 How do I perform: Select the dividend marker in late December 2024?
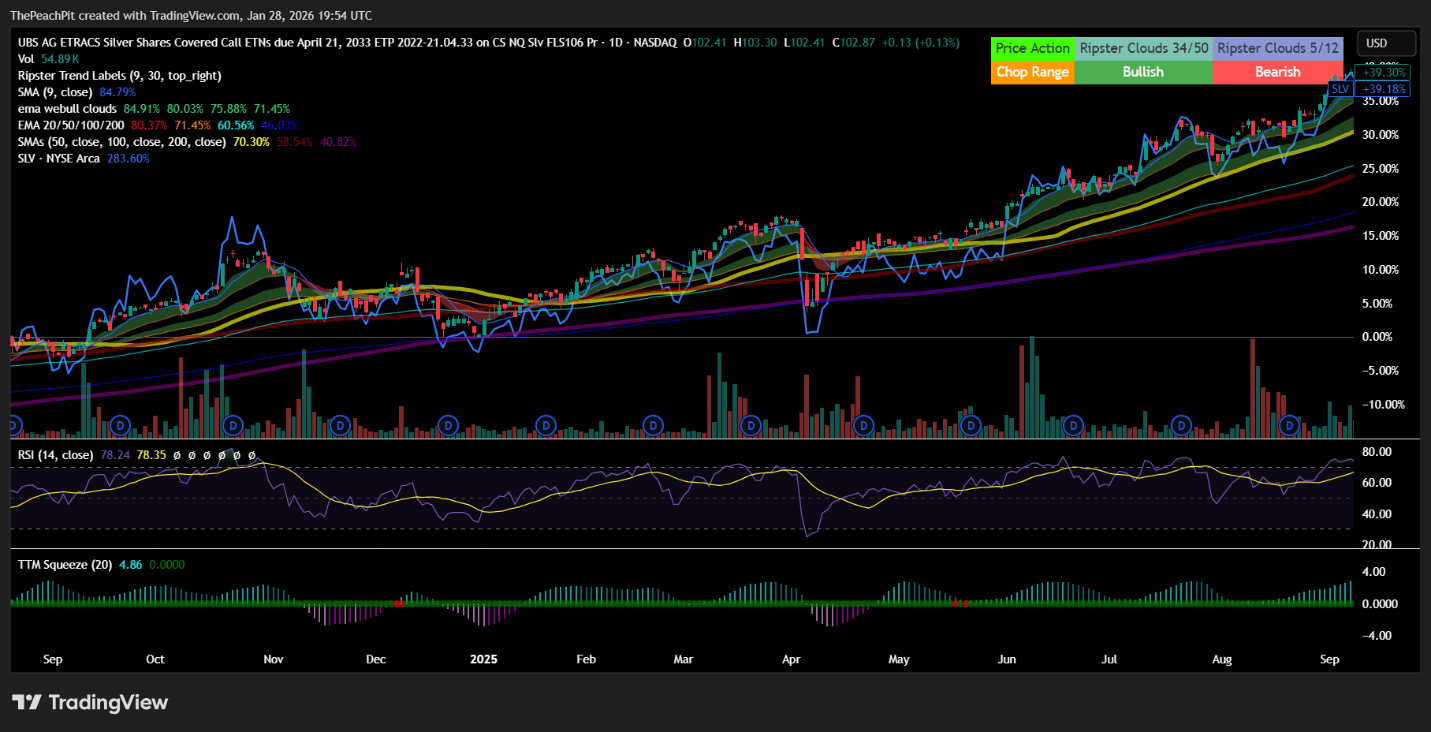[449, 425]
